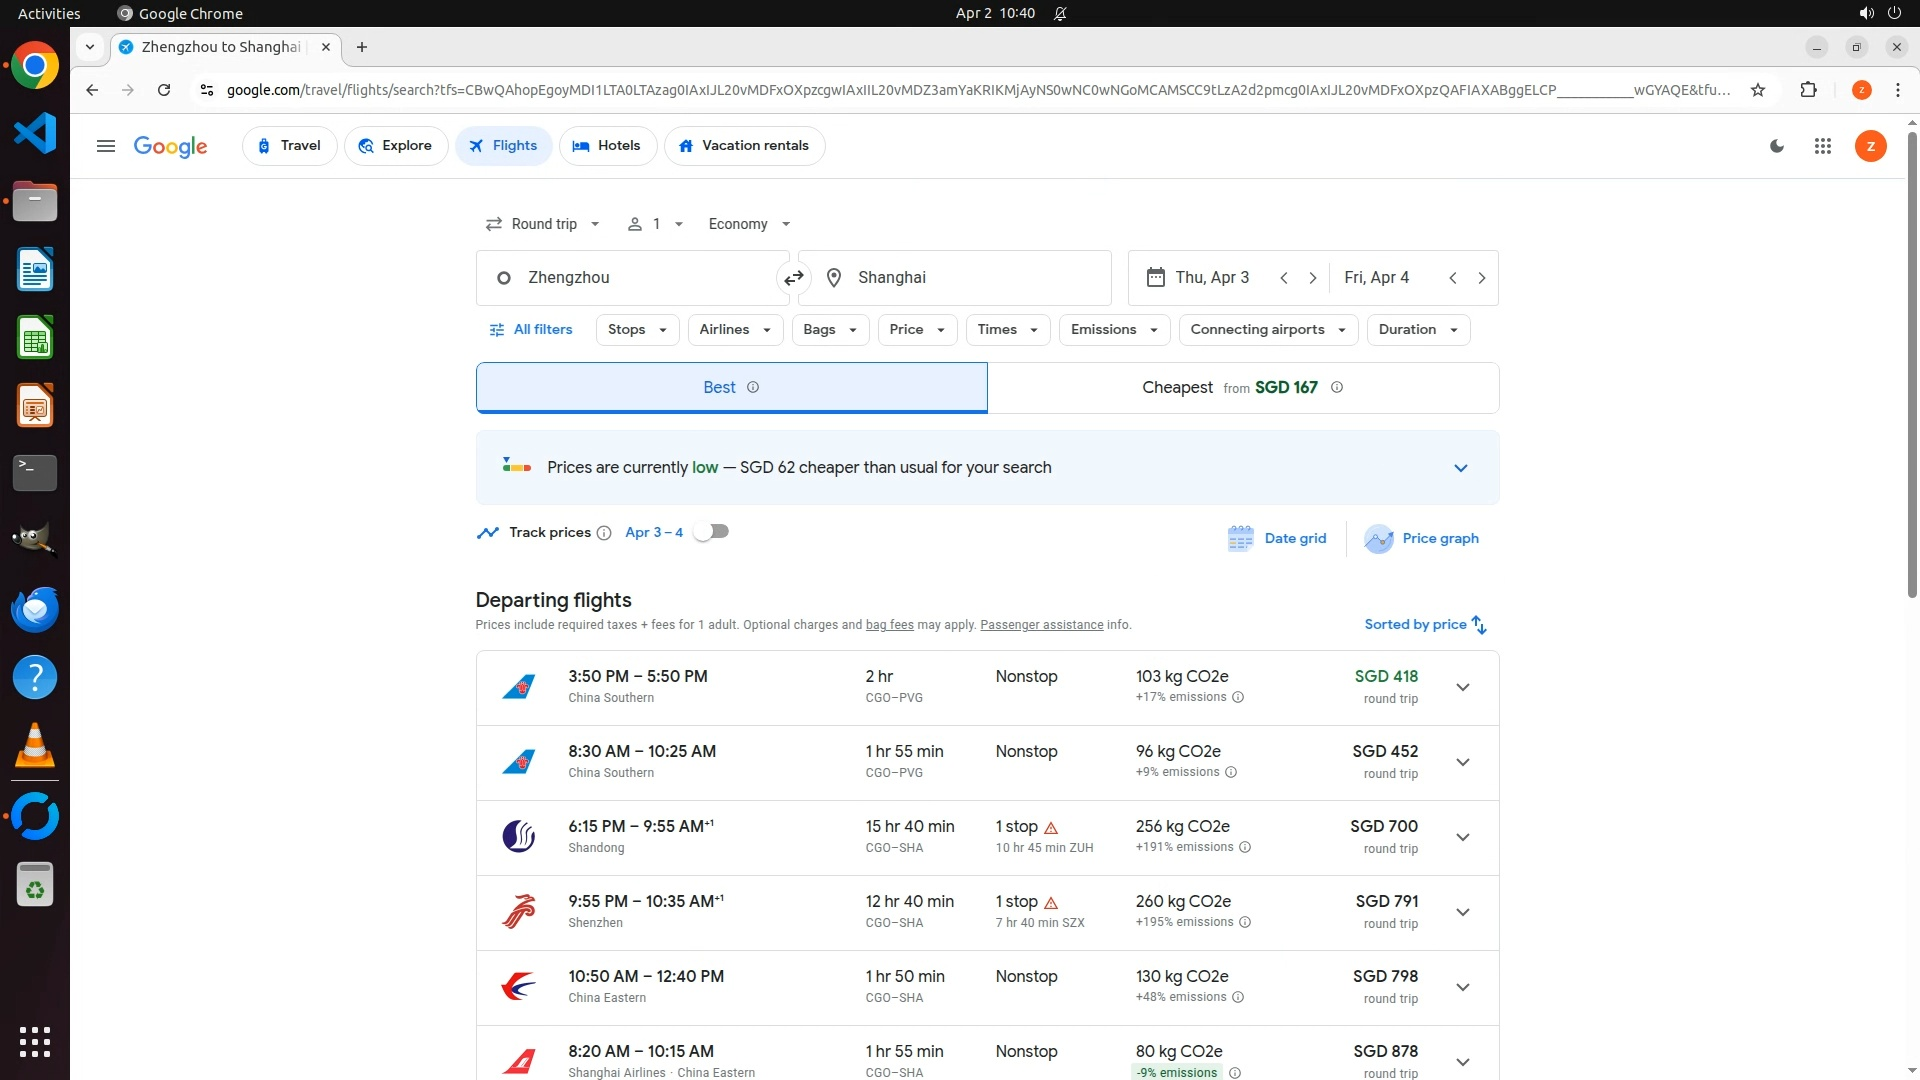Expand the low prices insight banner
1920x1080 pixels.
1460,468
